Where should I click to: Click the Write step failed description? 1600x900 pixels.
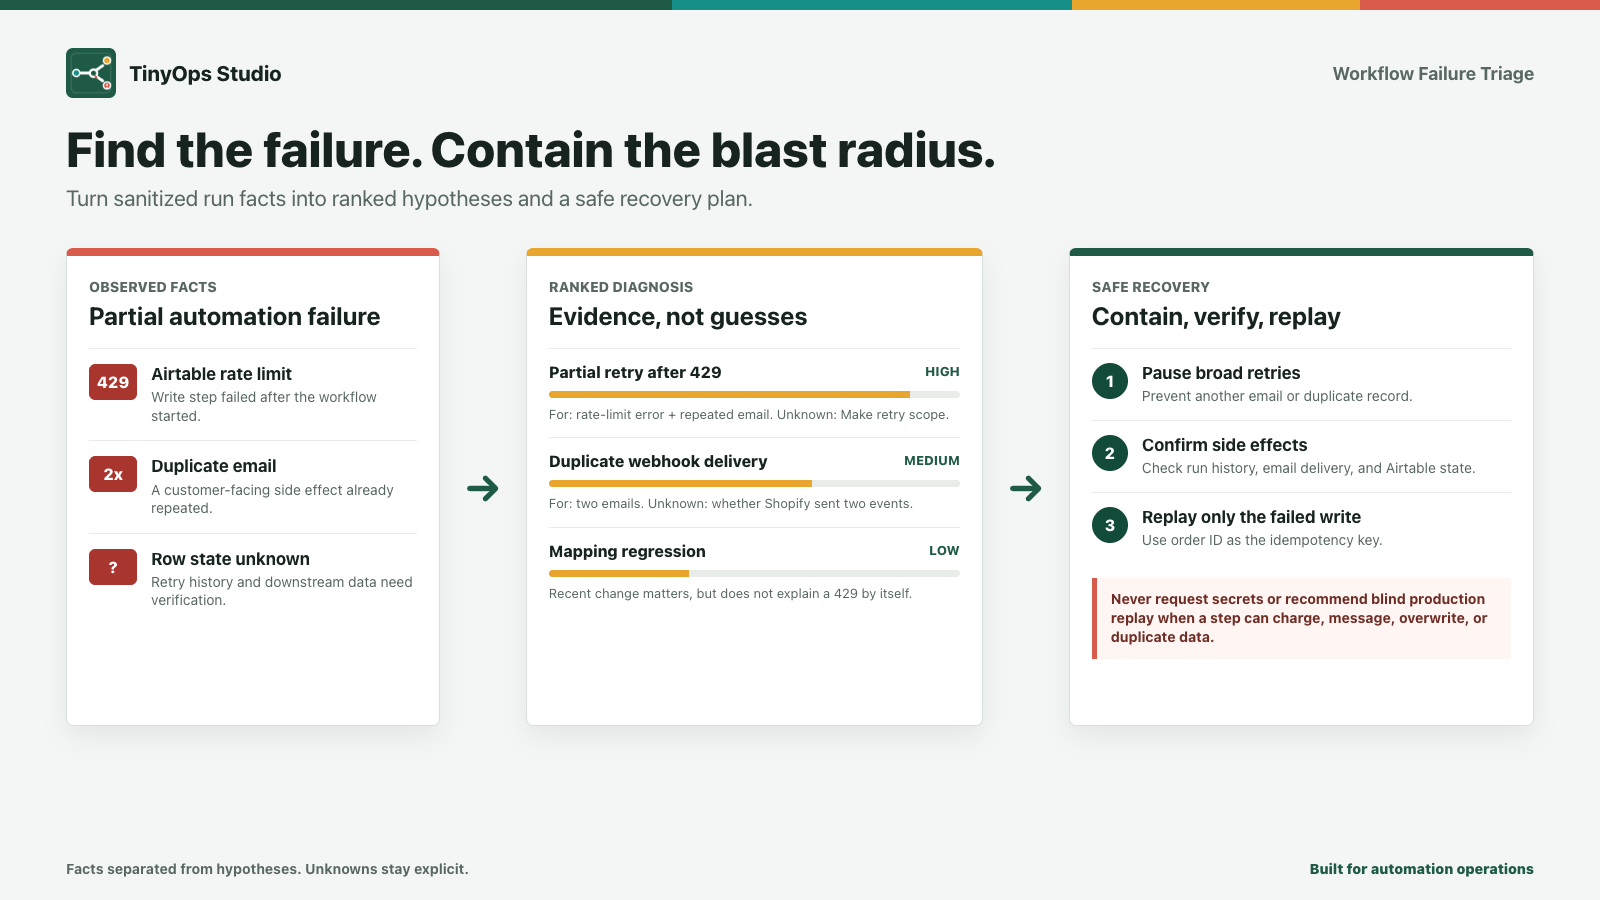[x=264, y=406]
